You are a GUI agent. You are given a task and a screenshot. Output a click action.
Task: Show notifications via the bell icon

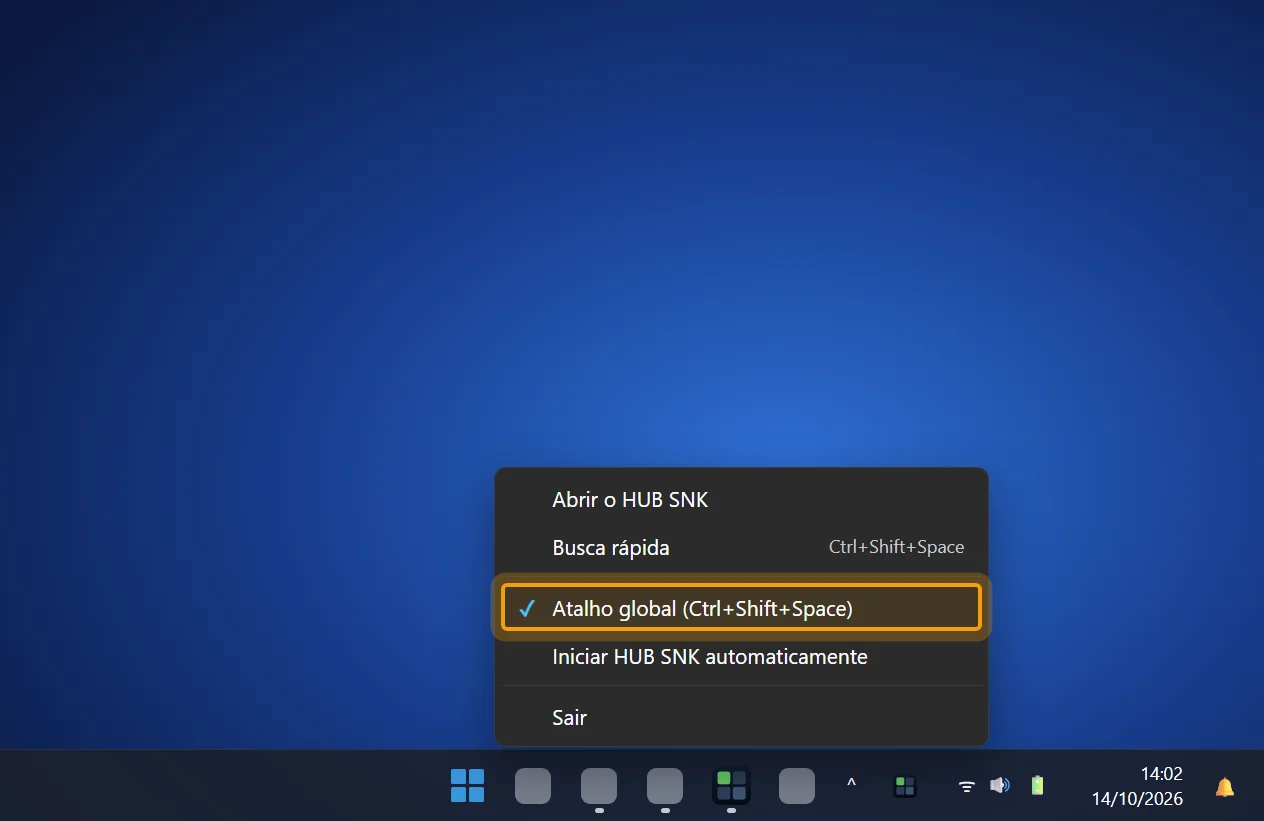coord(1225,787)
